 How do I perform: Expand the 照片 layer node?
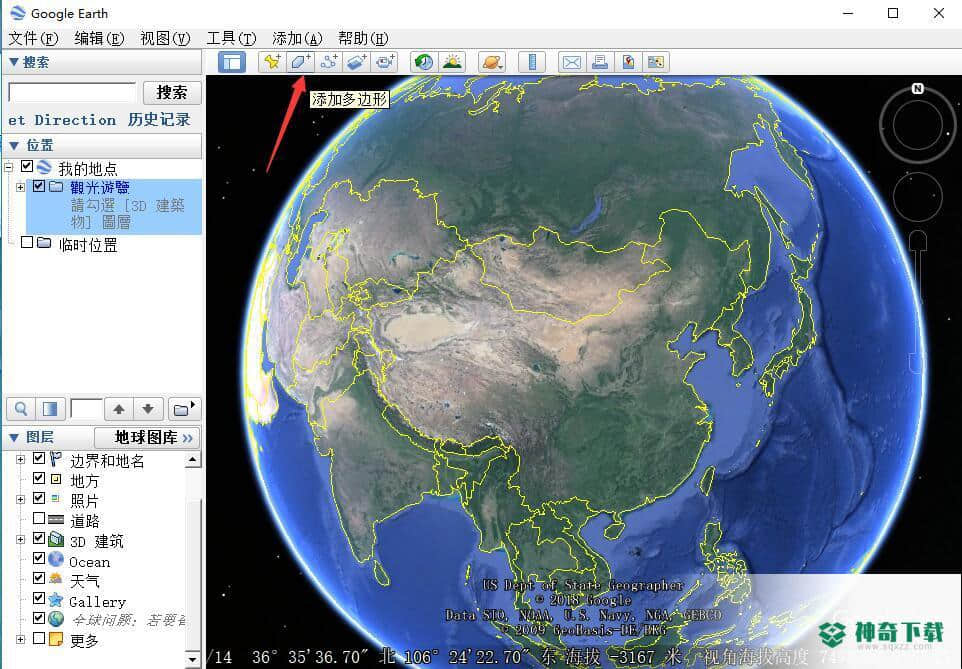click(x=20, y=500)
